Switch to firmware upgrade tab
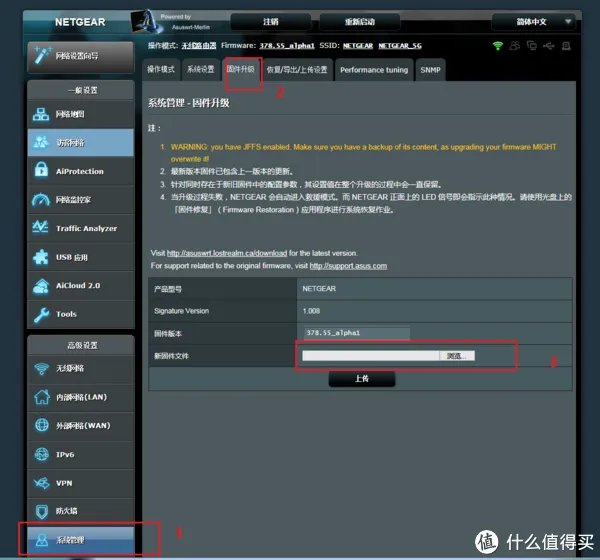The image size is (600, 560). (240, 69)
